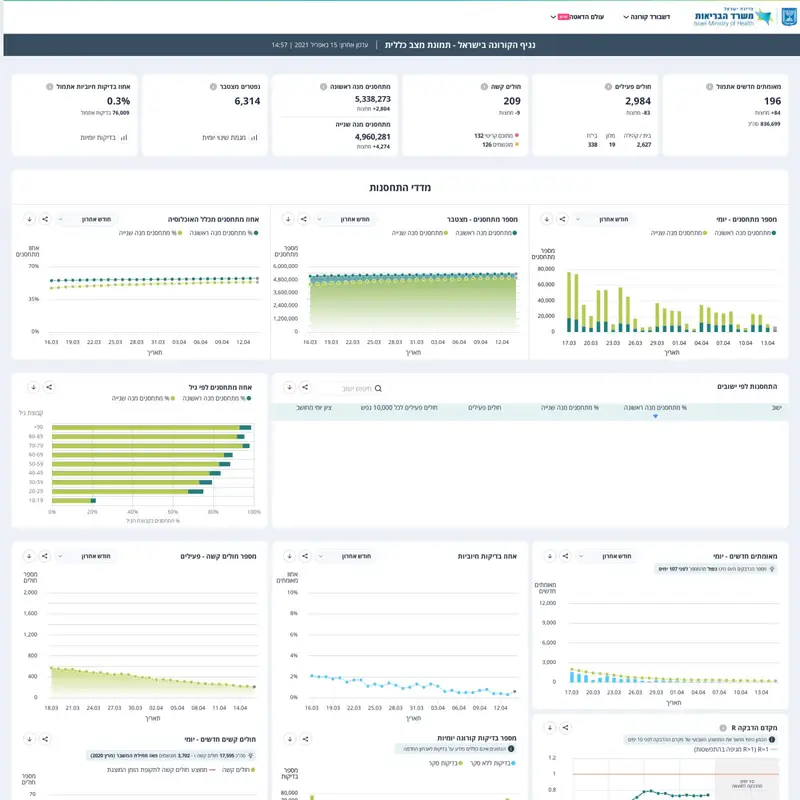Click info icon next to מקדם ההדבקה R
Viewport: 800px width, 800px height.
pyautogui.click(x=723, y=728)
